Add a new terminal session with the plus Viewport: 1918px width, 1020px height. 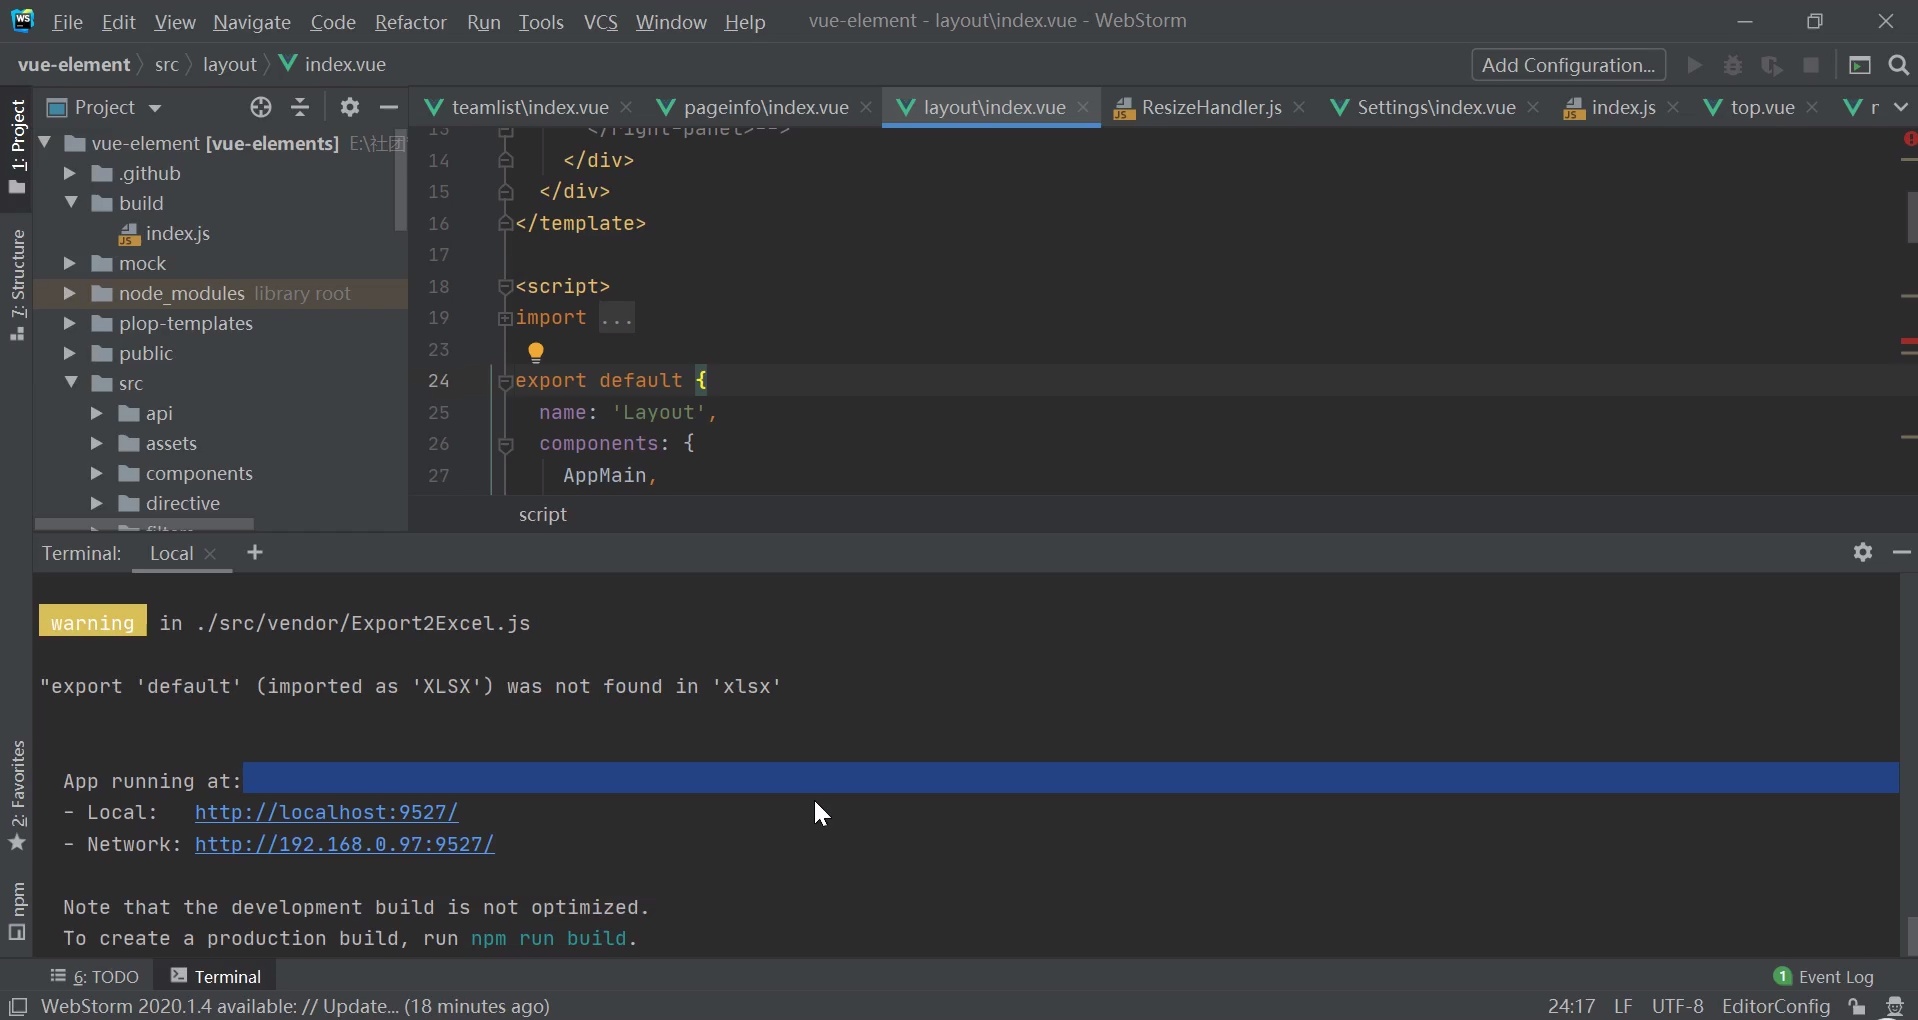[x=255, y=553]
